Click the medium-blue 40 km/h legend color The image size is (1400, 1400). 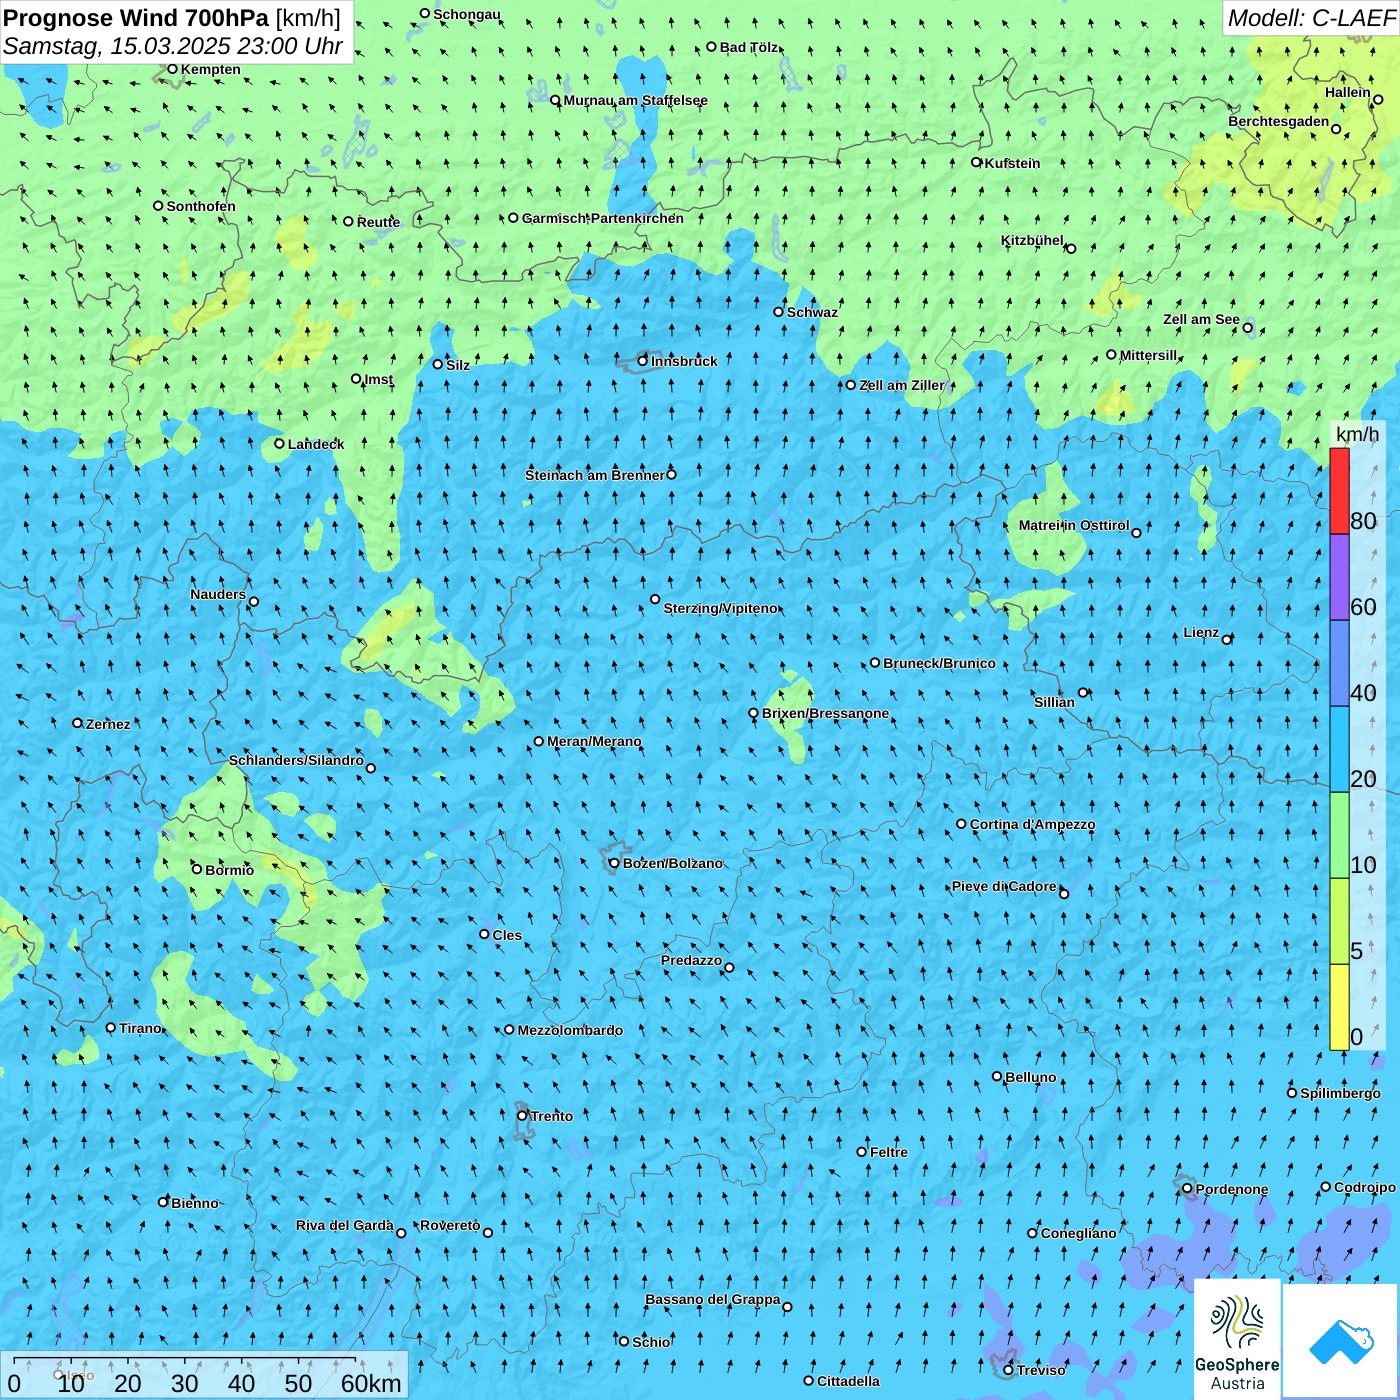[x=1339, y=663]
